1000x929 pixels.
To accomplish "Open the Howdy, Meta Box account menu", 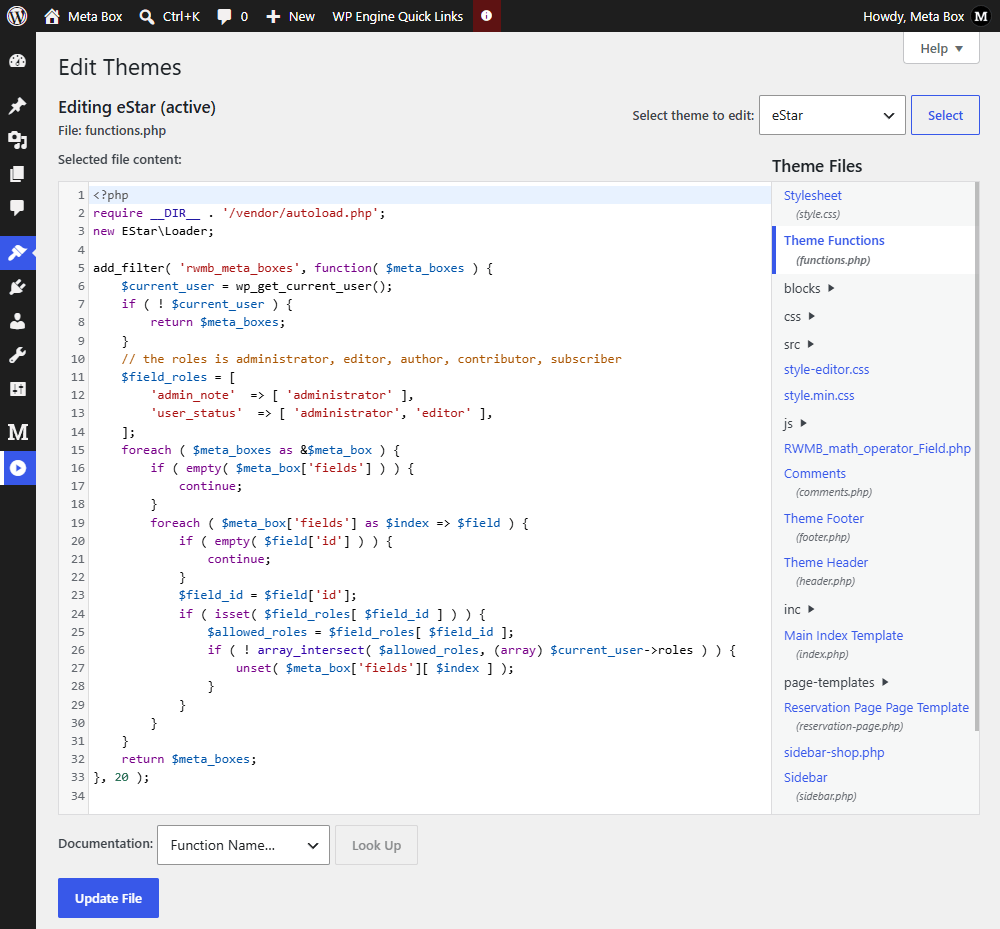I will [x=913, y=17].
